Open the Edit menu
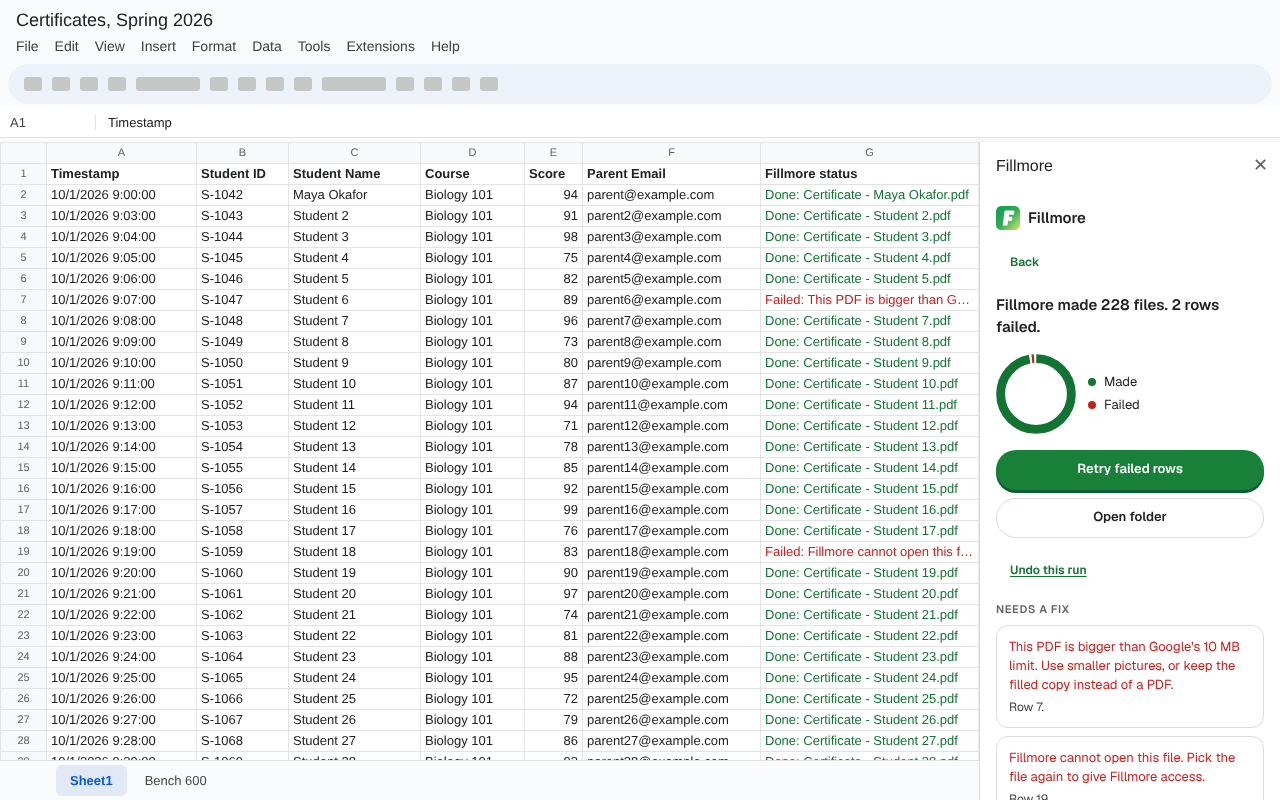The width and height of the screenshot is (1280, 800). 67,46
